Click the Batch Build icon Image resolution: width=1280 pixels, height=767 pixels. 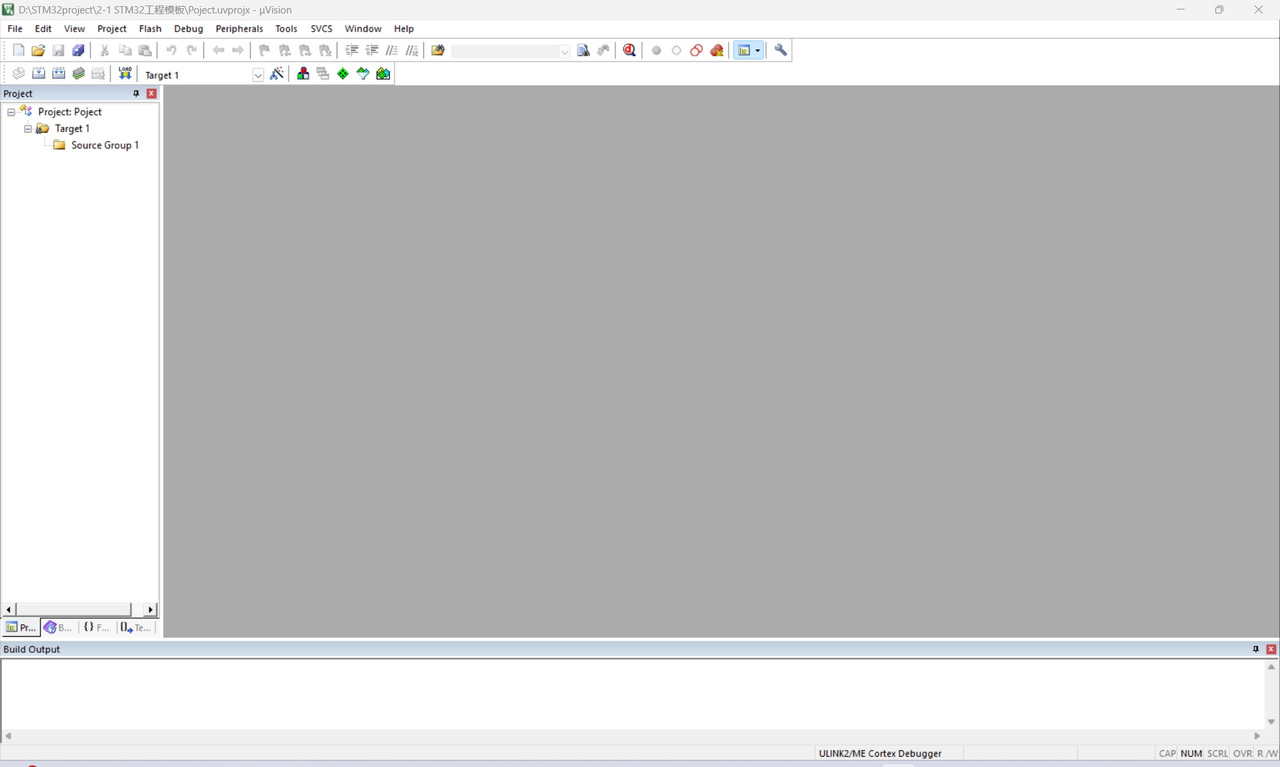point(78,74)
